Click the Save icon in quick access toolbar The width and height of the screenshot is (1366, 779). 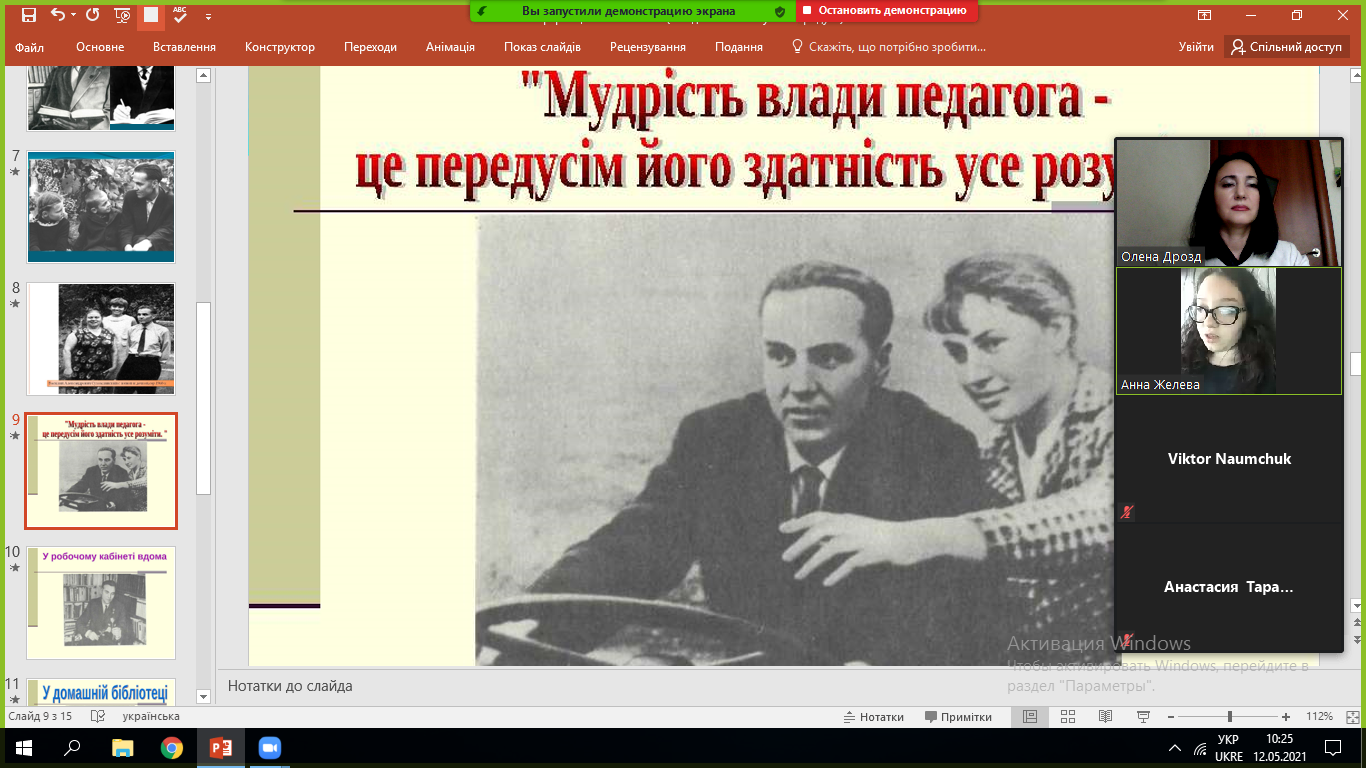29,15
